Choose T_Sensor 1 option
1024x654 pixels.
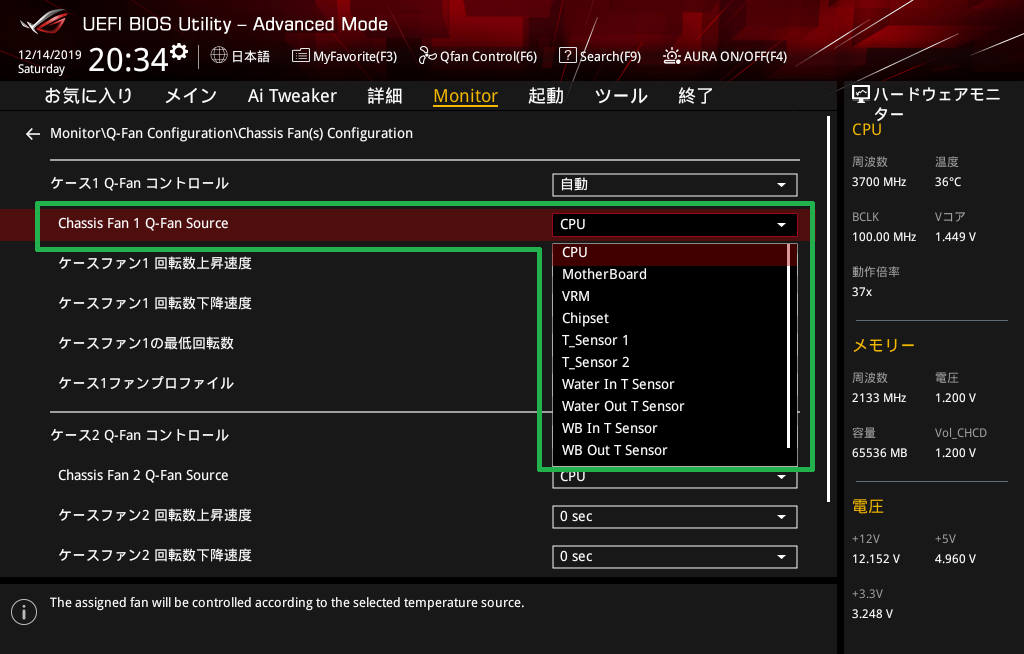click(671, 340)
